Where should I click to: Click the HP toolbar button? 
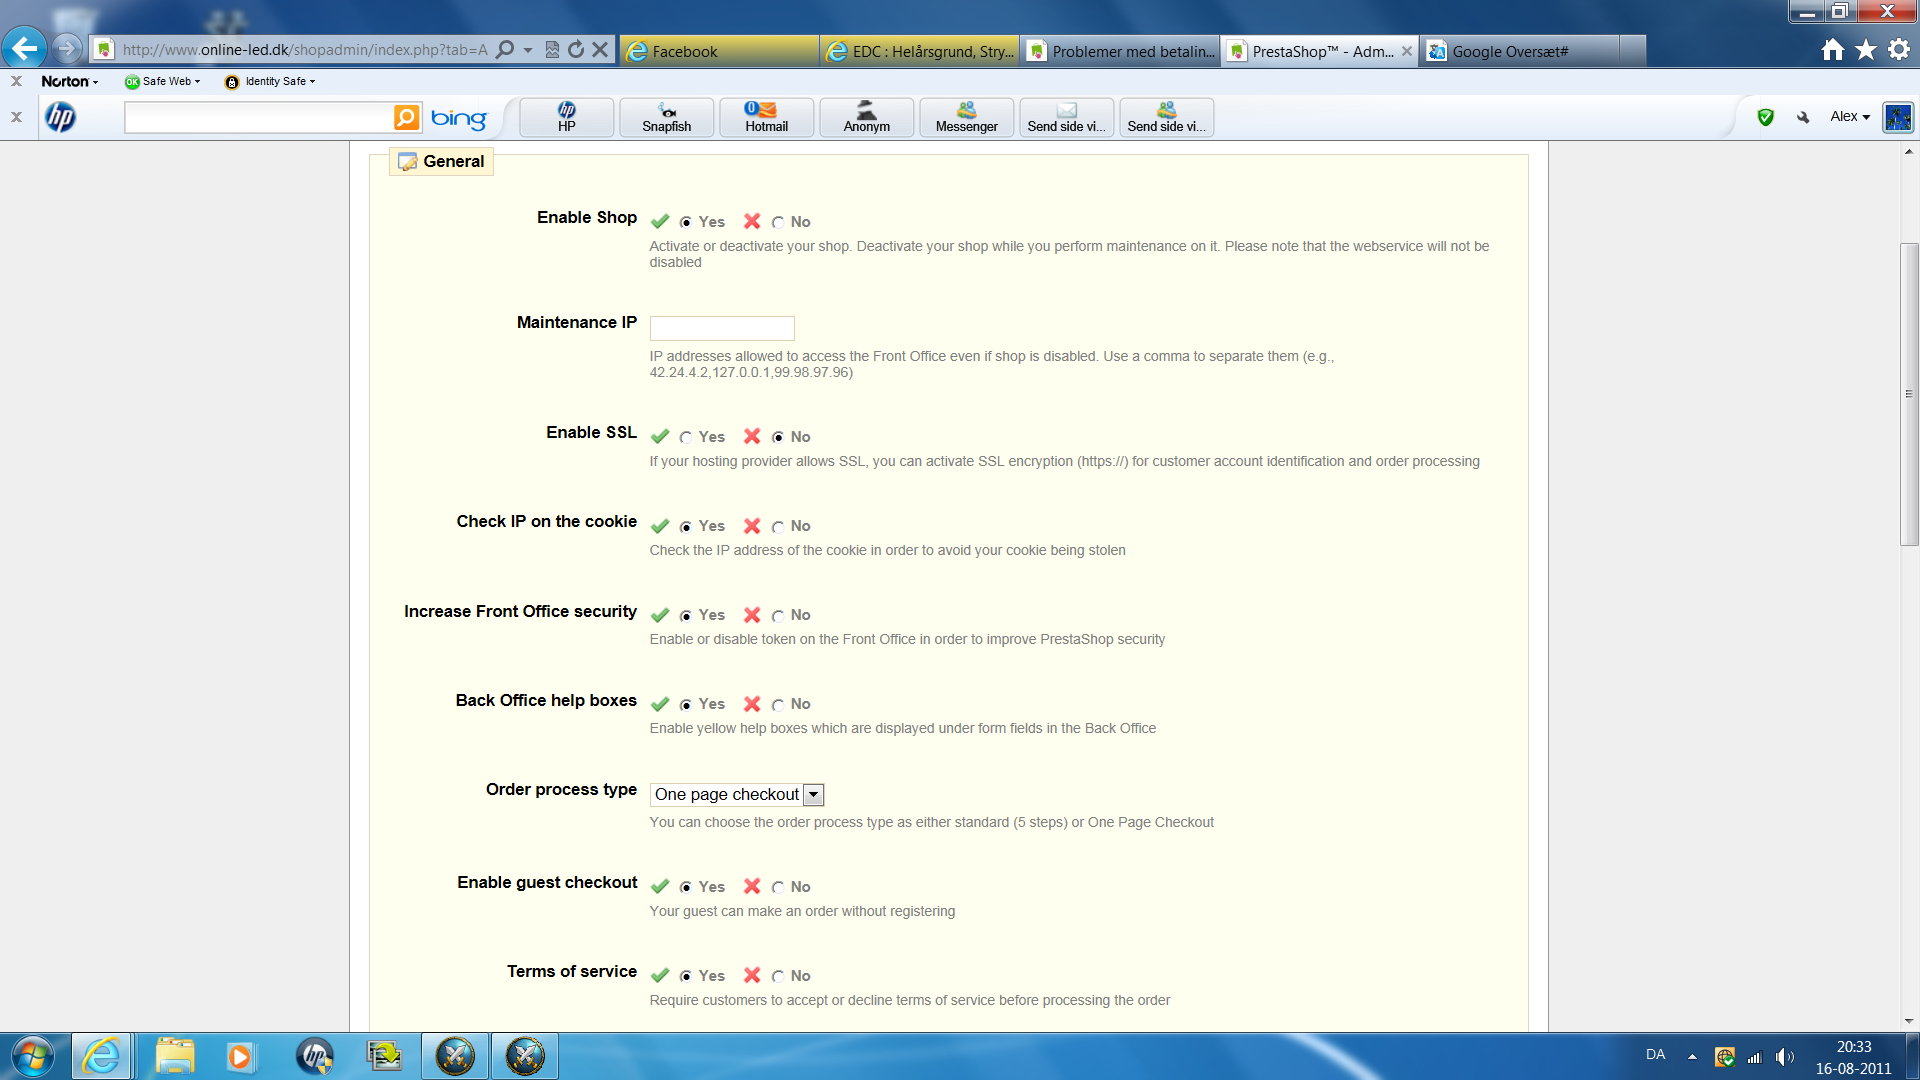[x=567, y=117]
